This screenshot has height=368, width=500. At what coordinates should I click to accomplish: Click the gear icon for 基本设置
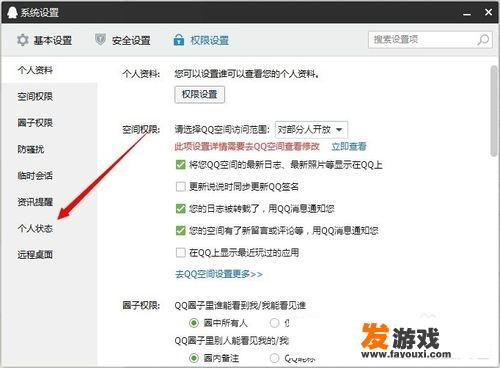[x=23, y=40]
